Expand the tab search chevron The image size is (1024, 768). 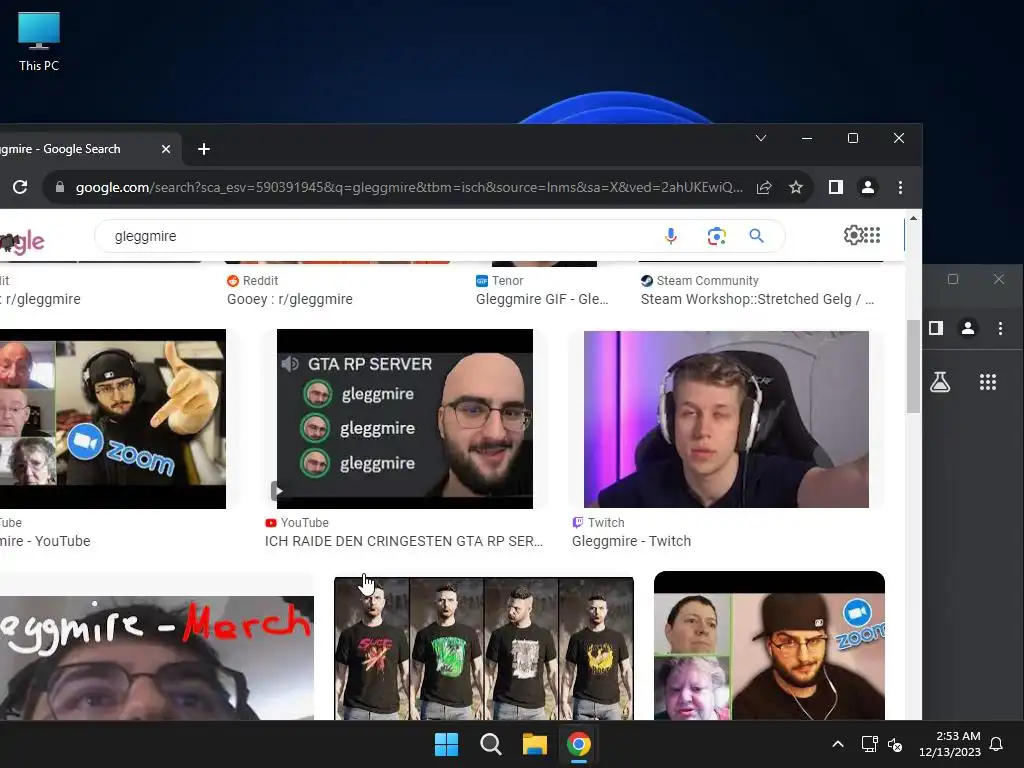coord(761,138)
